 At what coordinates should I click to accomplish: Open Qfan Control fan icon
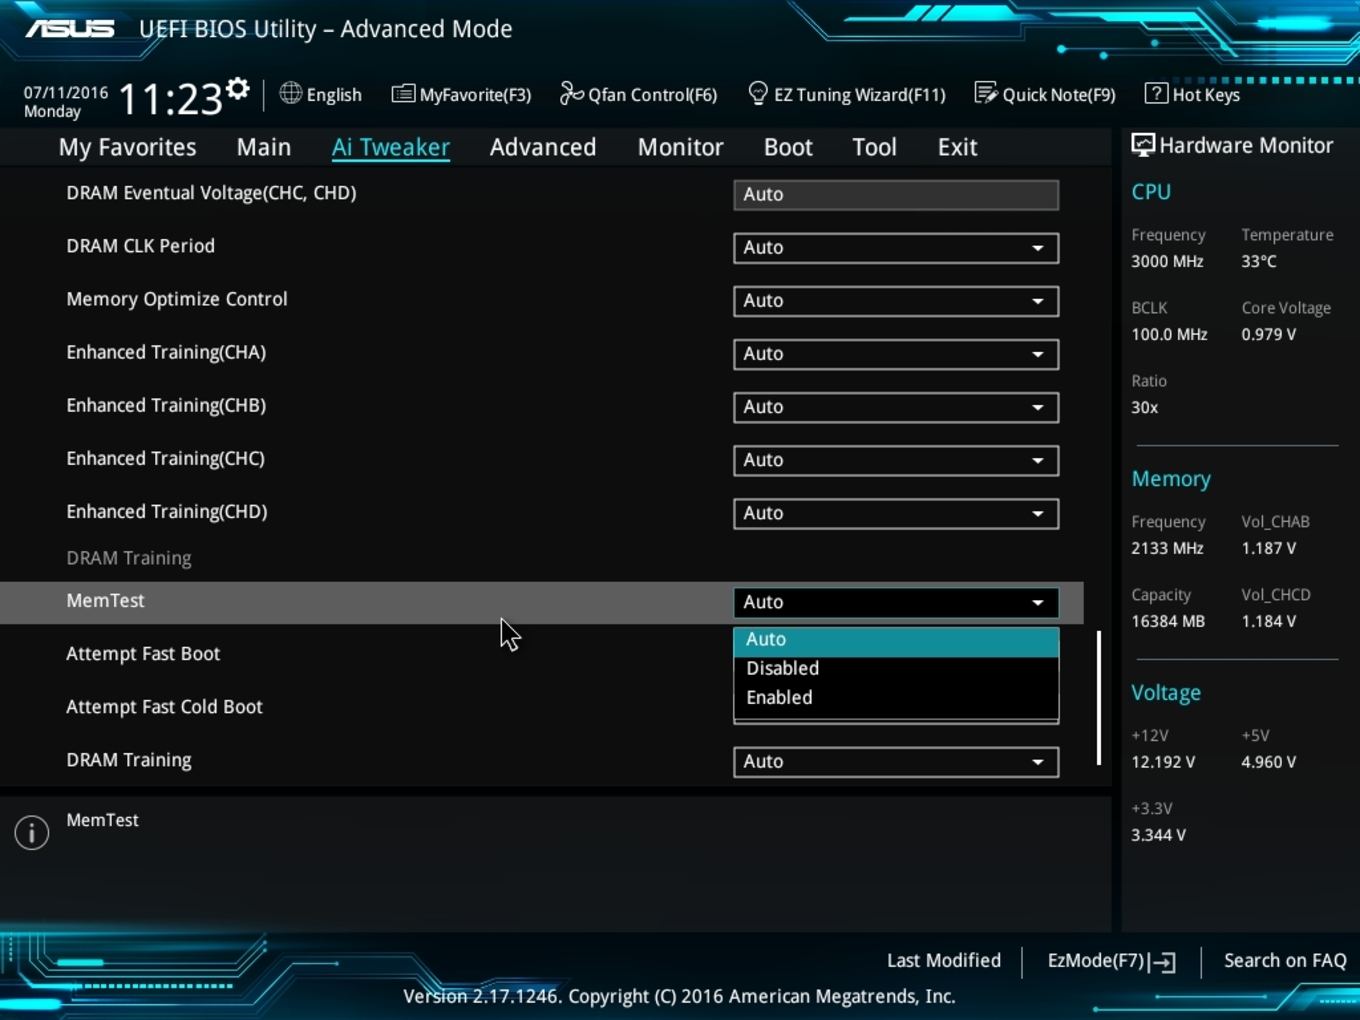(571, 94)
